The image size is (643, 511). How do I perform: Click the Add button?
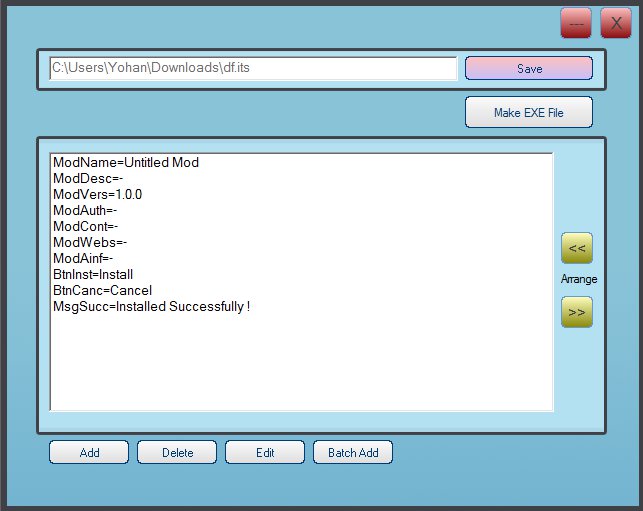pos(89,452)
